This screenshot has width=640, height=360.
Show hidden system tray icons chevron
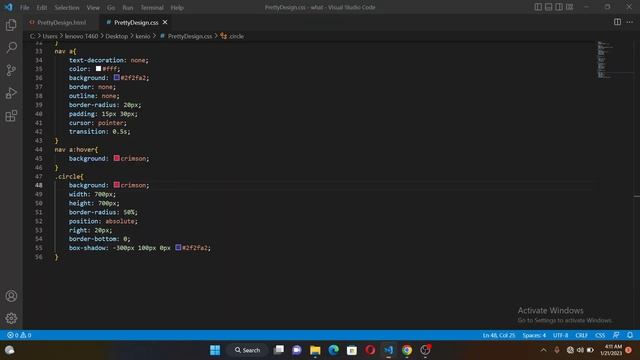tap(543, 350)
